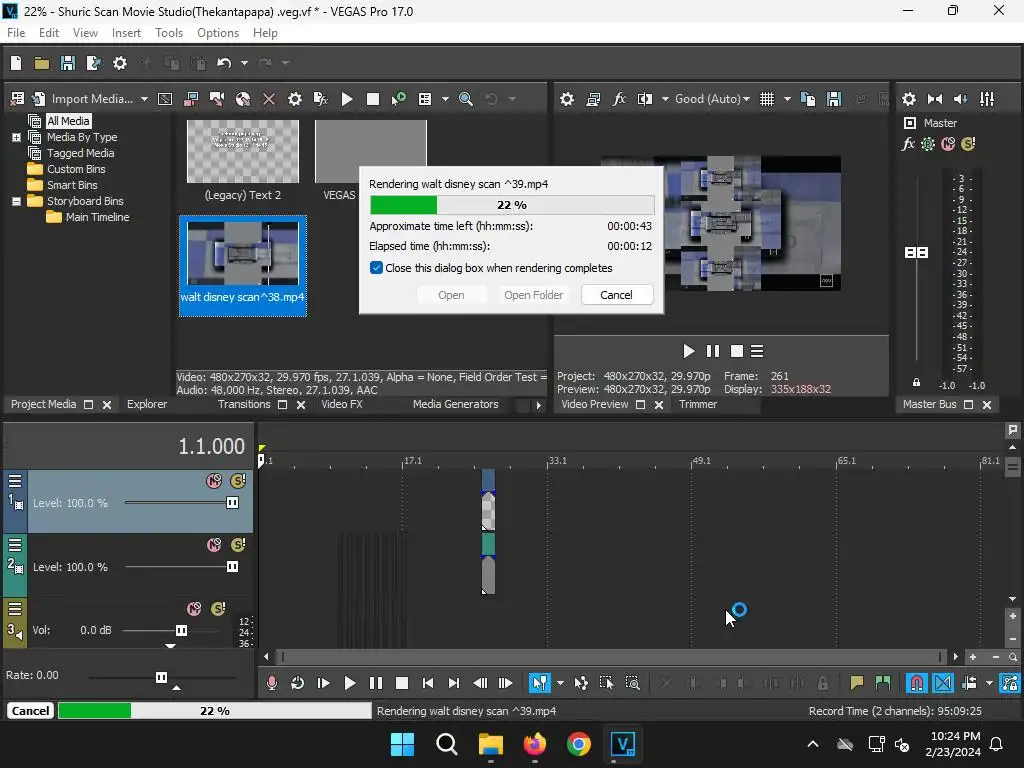
Task: Show more docked tabs with right arrow
Action: [x=538, y=405]
